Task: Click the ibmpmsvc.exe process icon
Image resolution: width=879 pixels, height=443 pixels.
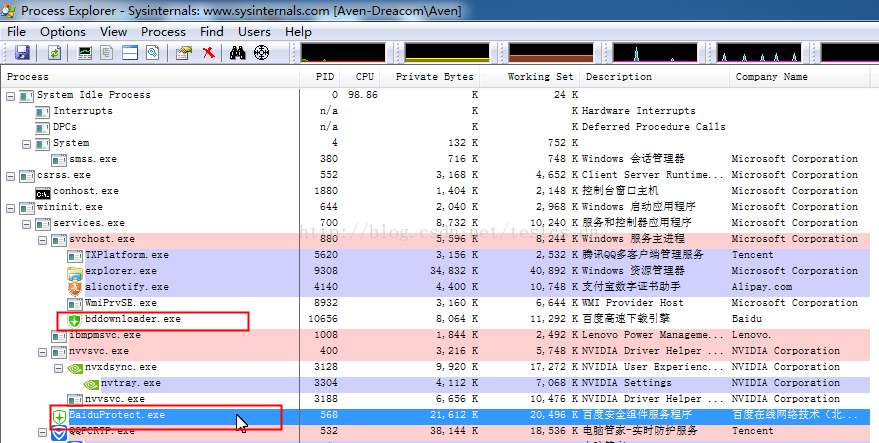Action: 59,336
